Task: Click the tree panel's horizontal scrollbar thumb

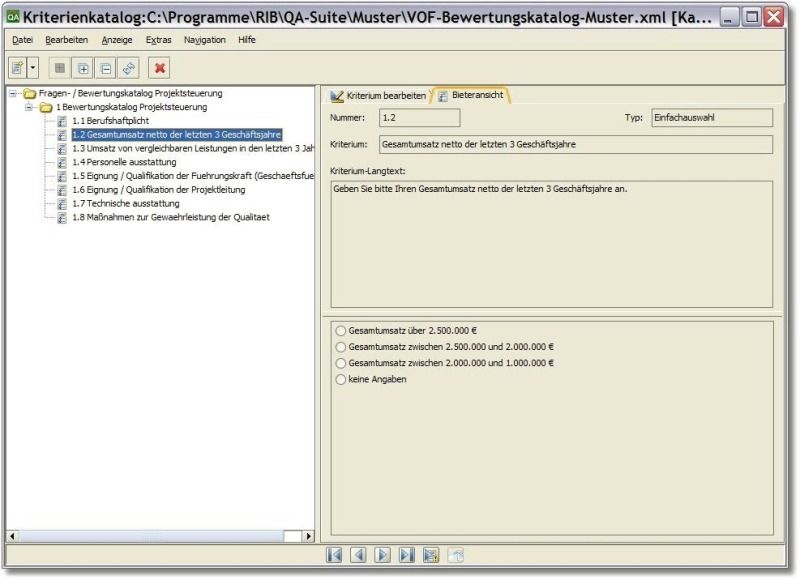Action: point(151,536)
